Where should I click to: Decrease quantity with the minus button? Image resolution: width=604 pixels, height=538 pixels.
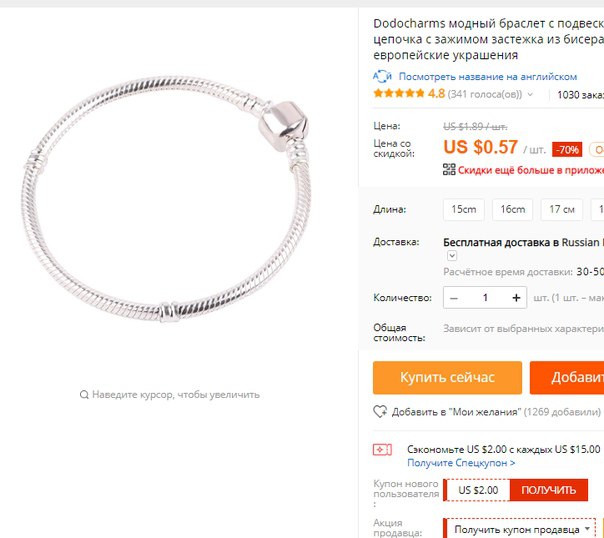[454, 298]
